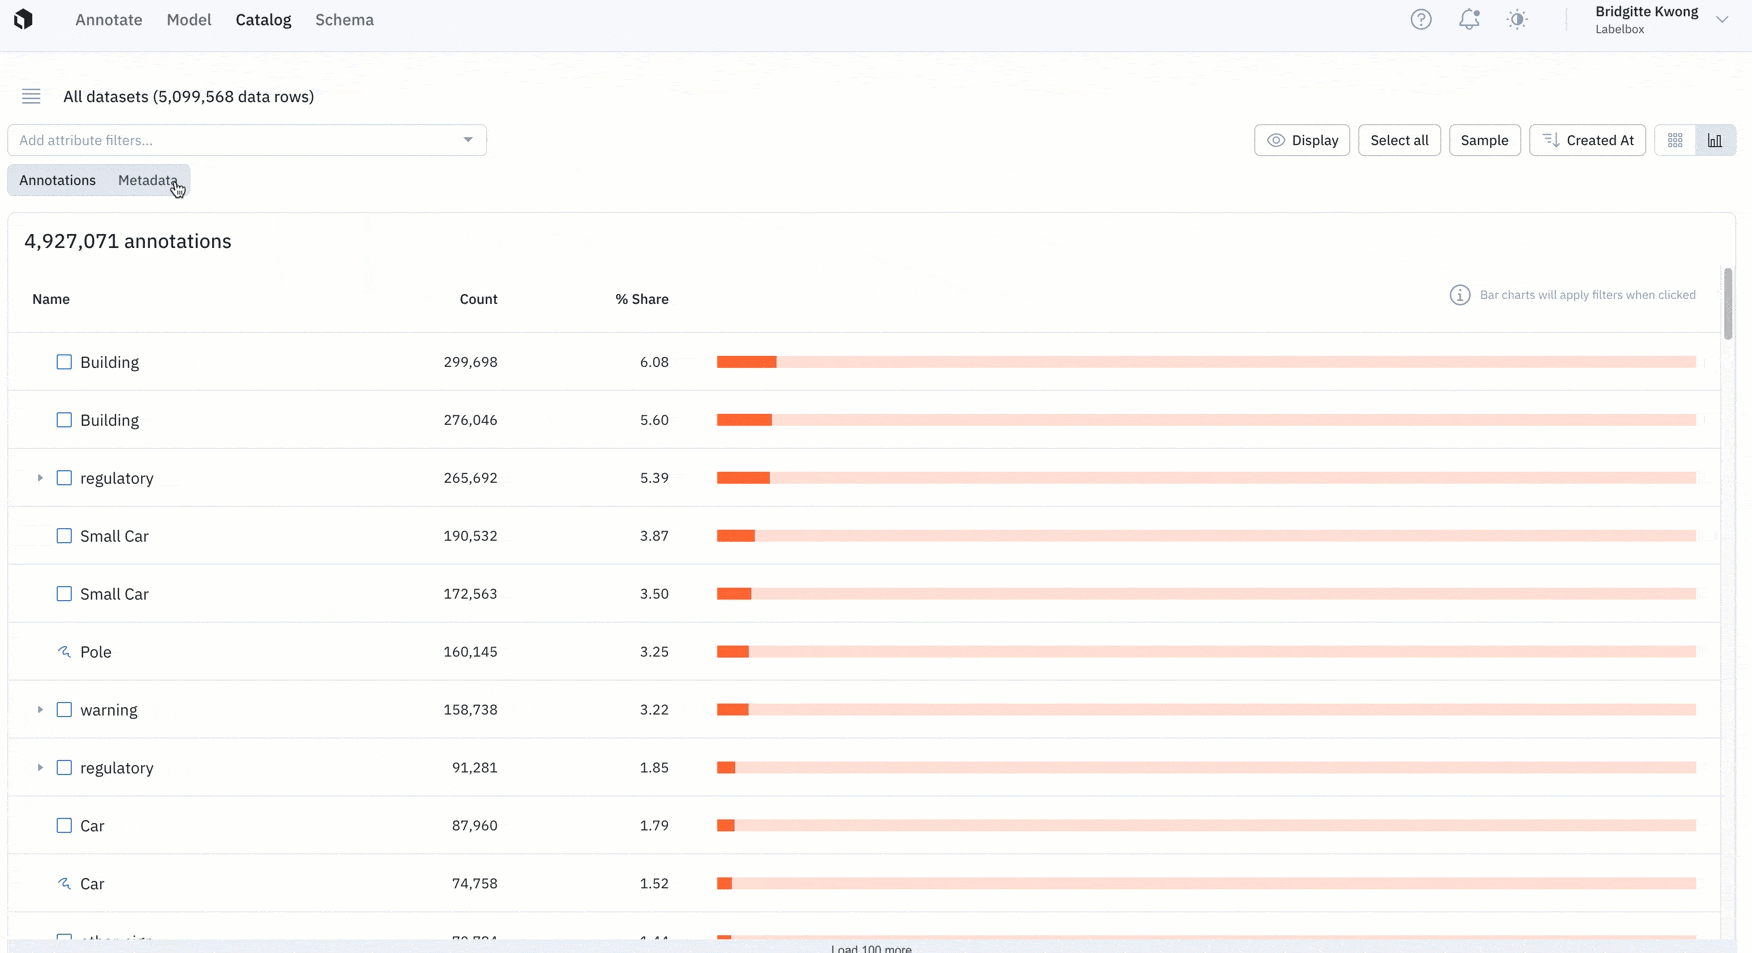Switch to the Metadata tab

[148, 180]
